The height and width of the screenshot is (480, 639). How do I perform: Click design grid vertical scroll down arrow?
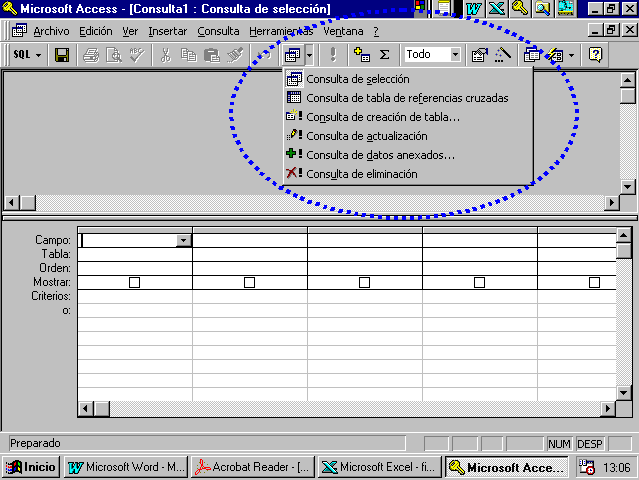click(624, 393)
